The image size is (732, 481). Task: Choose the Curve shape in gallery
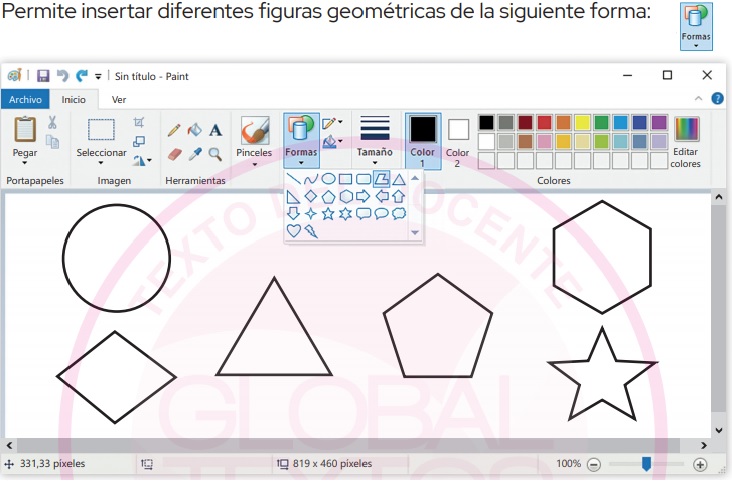click(311, 179)
